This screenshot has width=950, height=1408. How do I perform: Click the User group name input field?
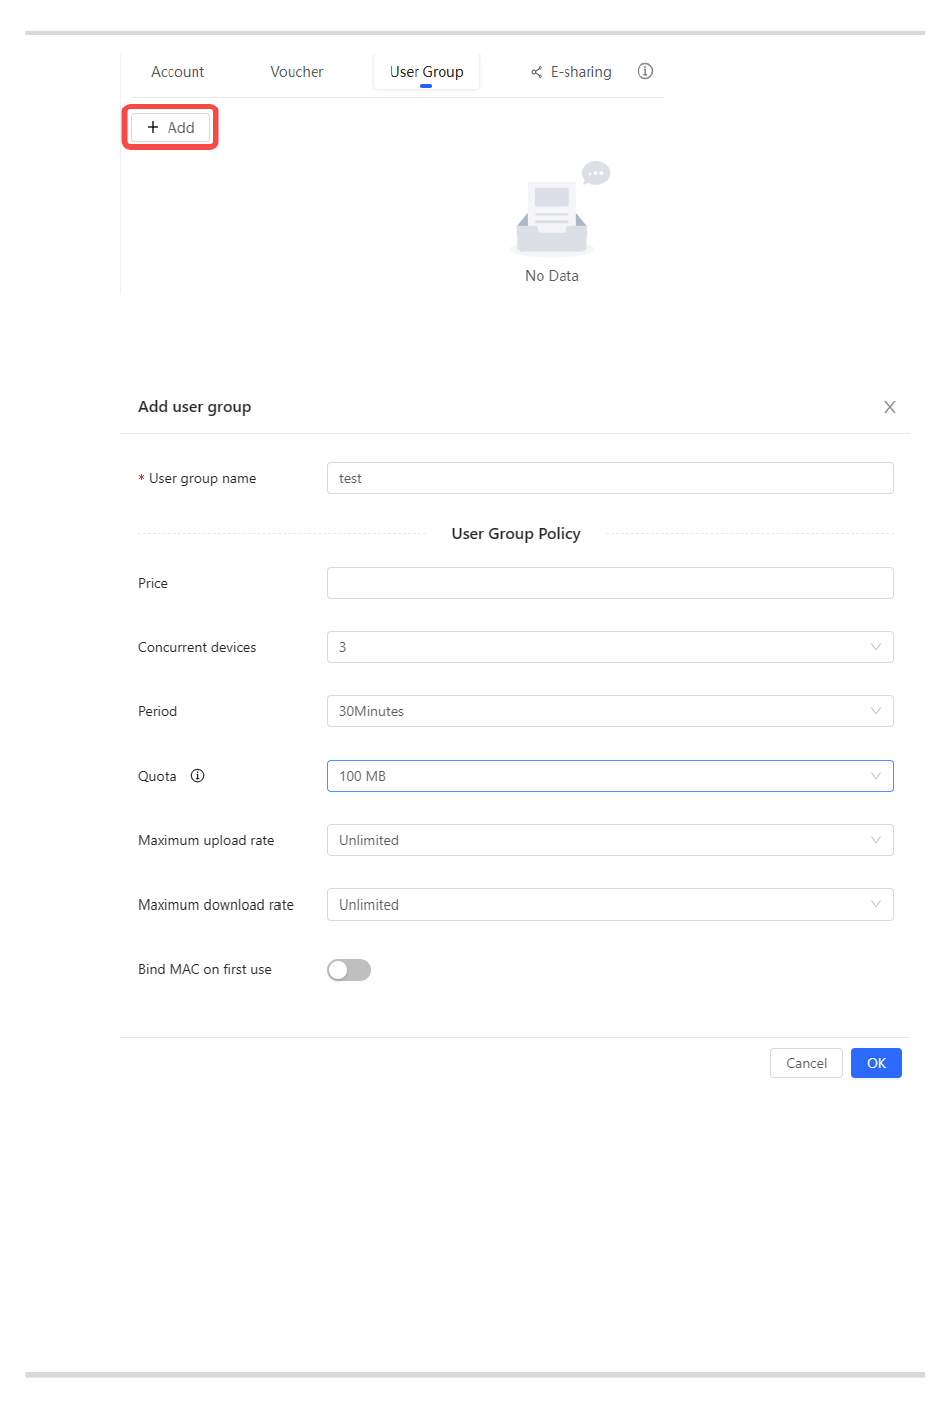tap(610, 478)
